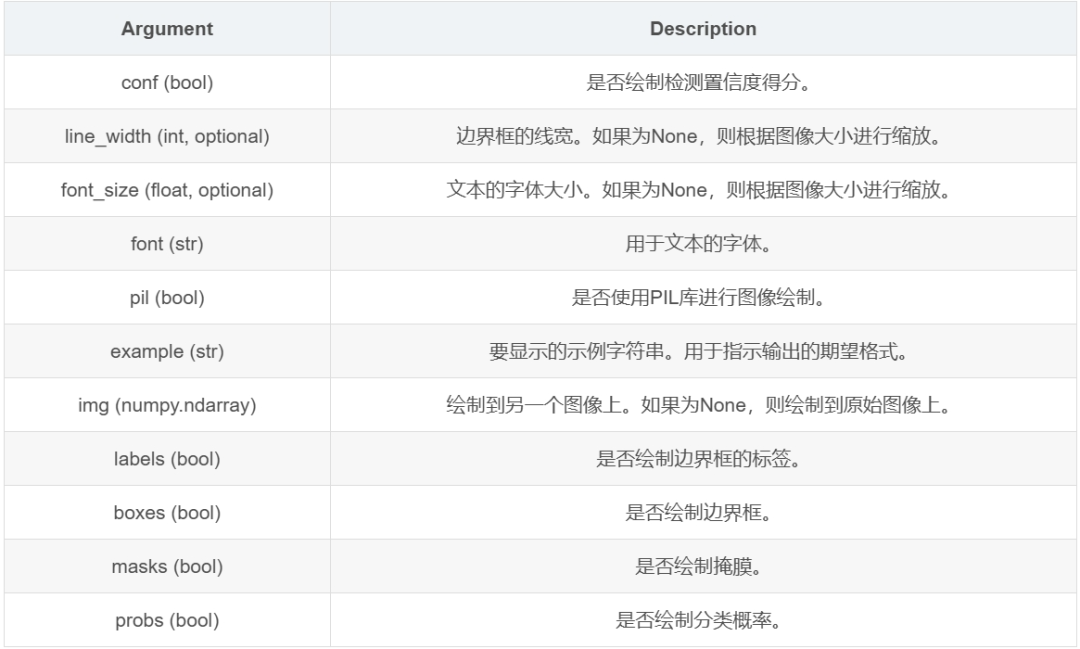Click the example (str) argument cell
Viewport: 1080px width, 649px height.
[x=167, y=352]
